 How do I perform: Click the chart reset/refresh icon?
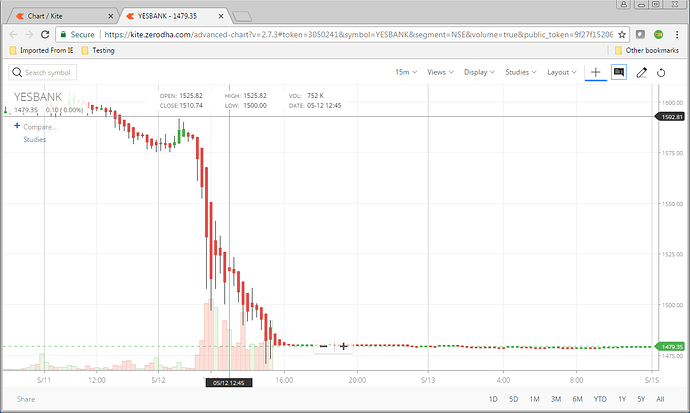(661, 73)
